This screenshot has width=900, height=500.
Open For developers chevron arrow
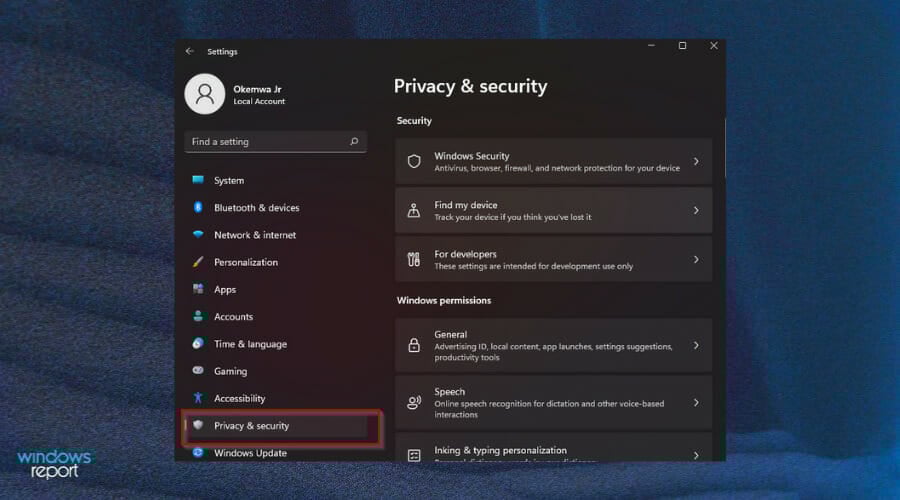(x=696, y=259)
